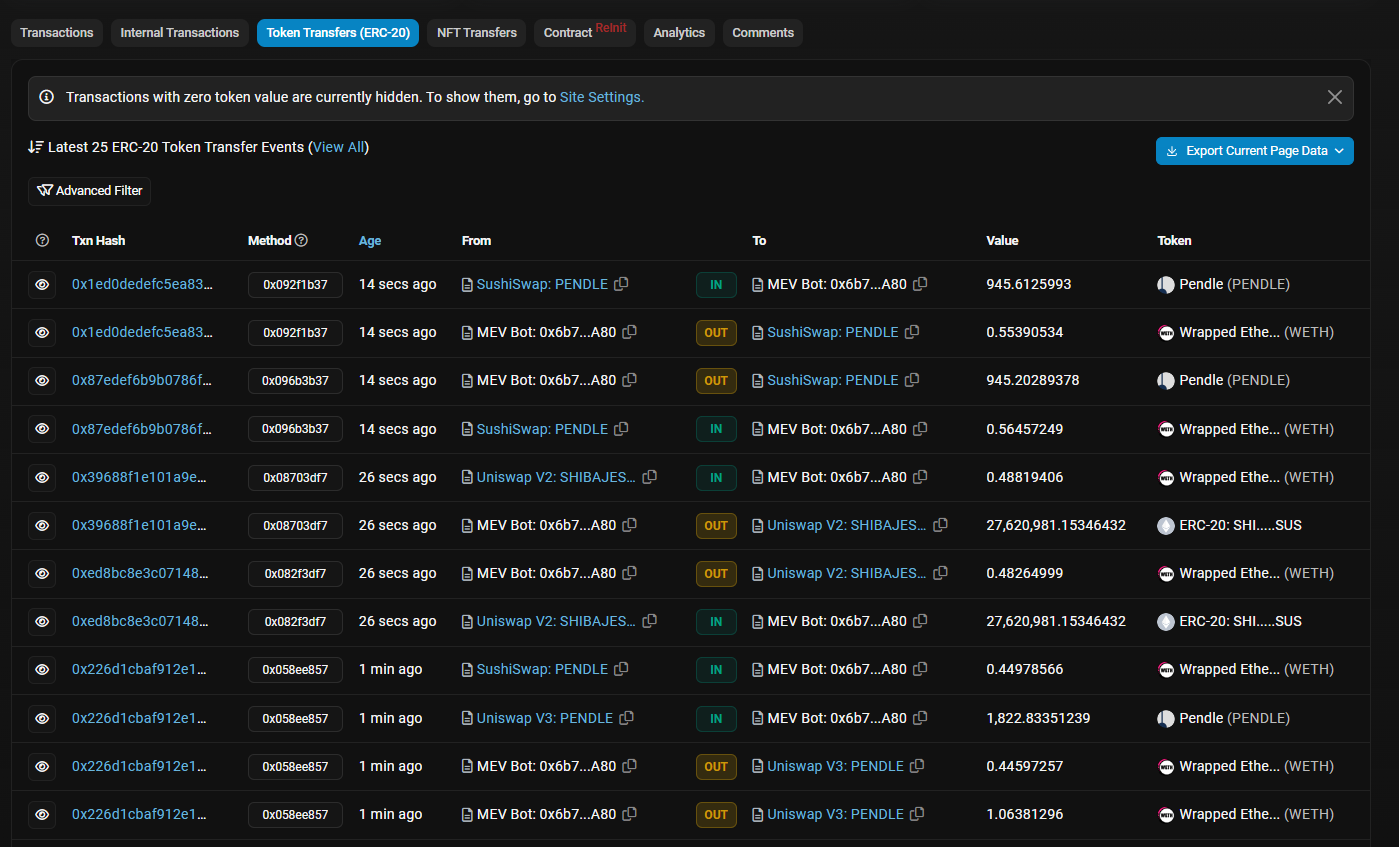The height and width of the screenshot is (847, 1399).
Task: Open the 0xed8bc8e3c07148 hash in the 0.48264999 row
Action: (140, 573)
